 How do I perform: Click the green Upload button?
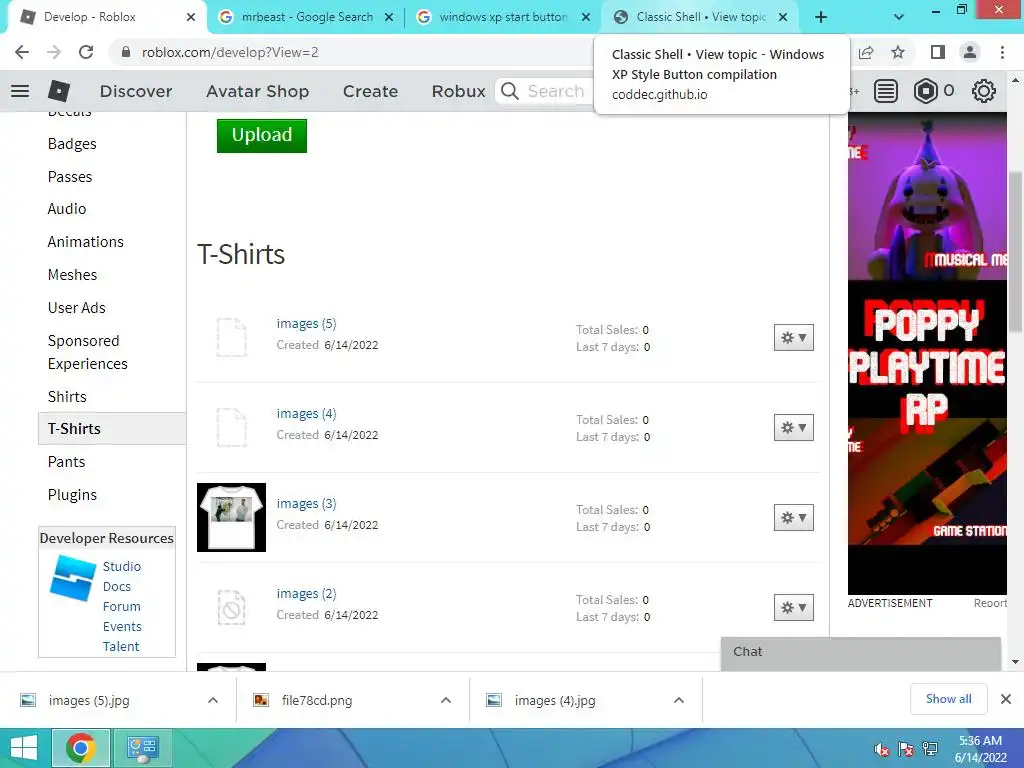tap(262, 135)
